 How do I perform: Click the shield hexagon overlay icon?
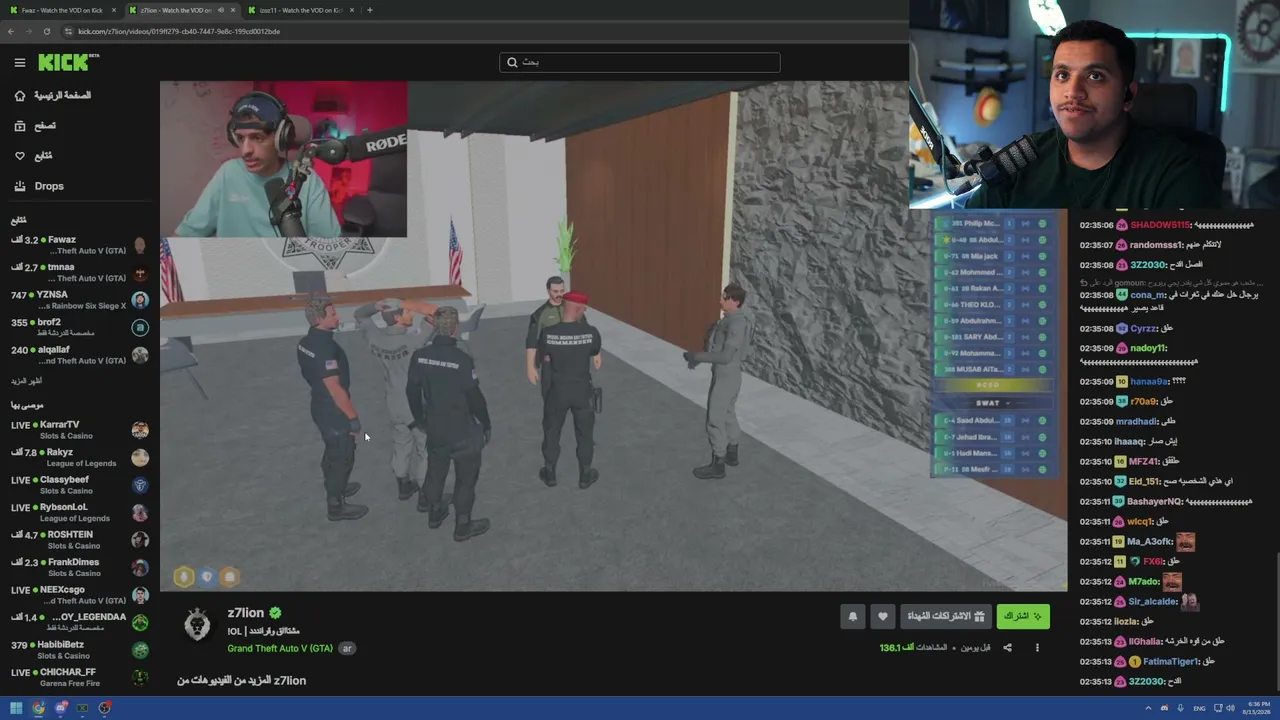207,576
